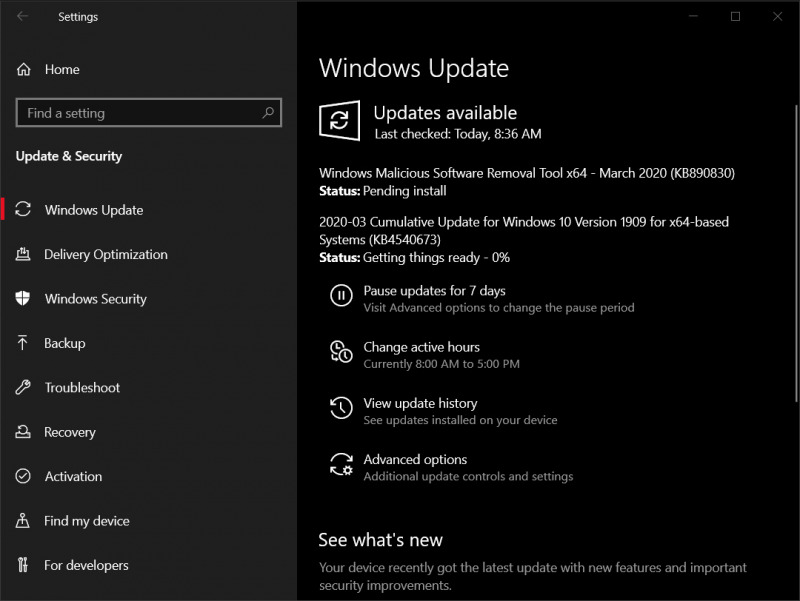Screen dimensions: 800x601
Task: Open Change active hours
Action: [421, 347]
